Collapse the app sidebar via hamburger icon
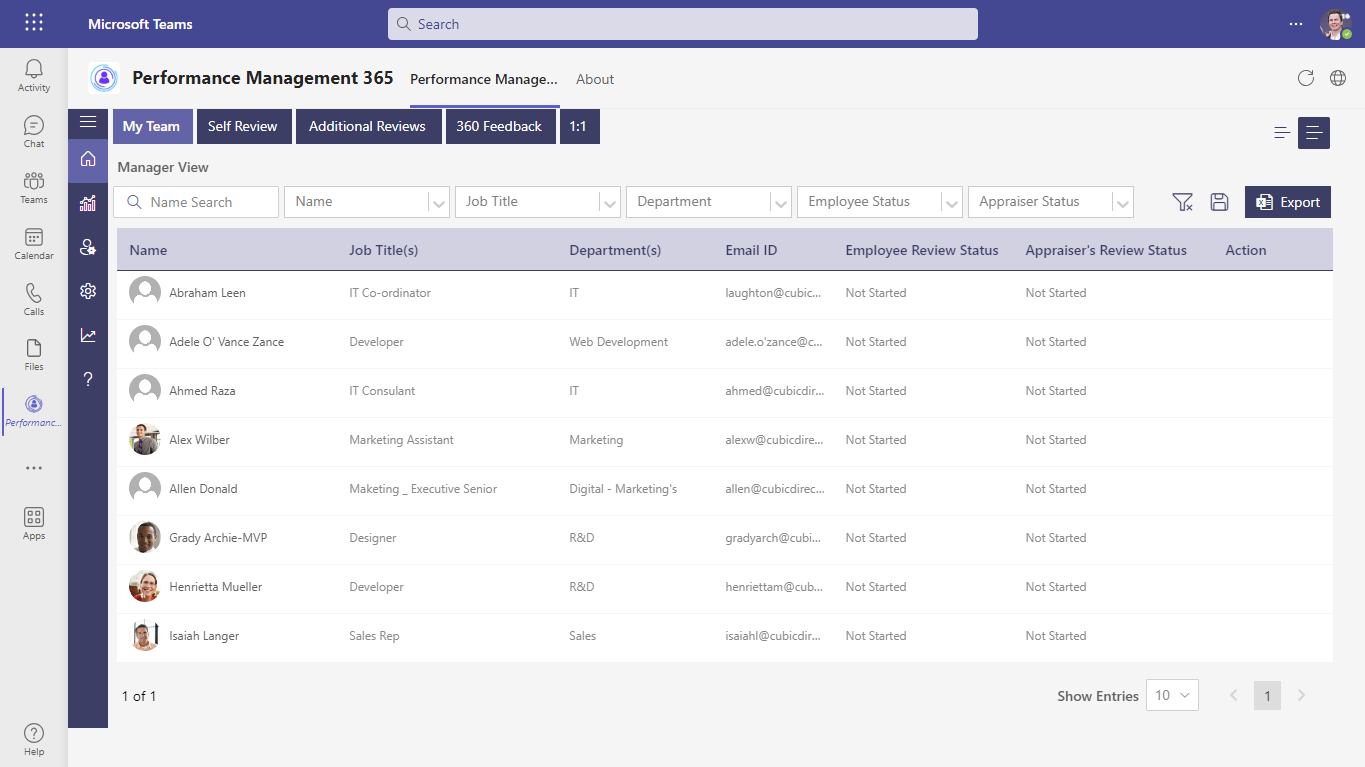This screenshot has height=767, width=1365. [x=87, y=122]
